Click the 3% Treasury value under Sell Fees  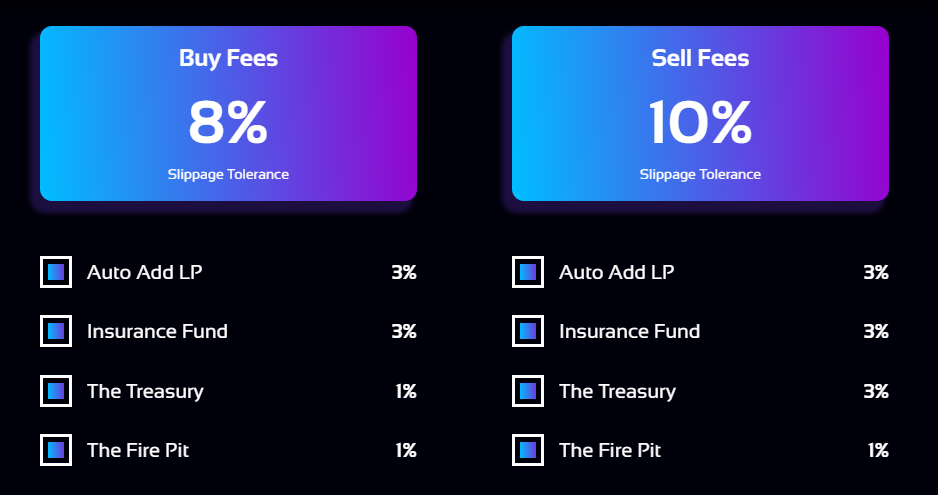[x=876, y=391]
